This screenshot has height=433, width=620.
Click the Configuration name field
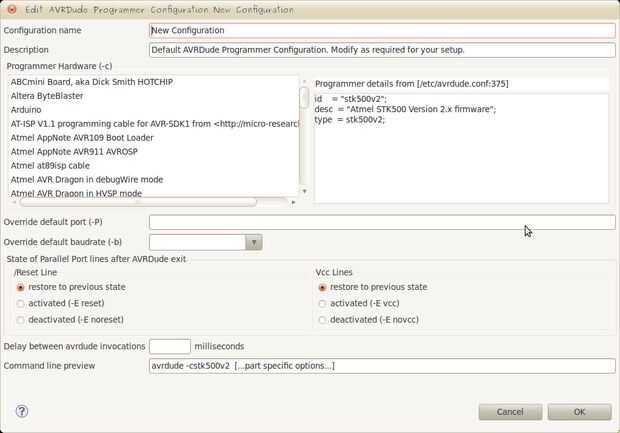pos(382,30)
